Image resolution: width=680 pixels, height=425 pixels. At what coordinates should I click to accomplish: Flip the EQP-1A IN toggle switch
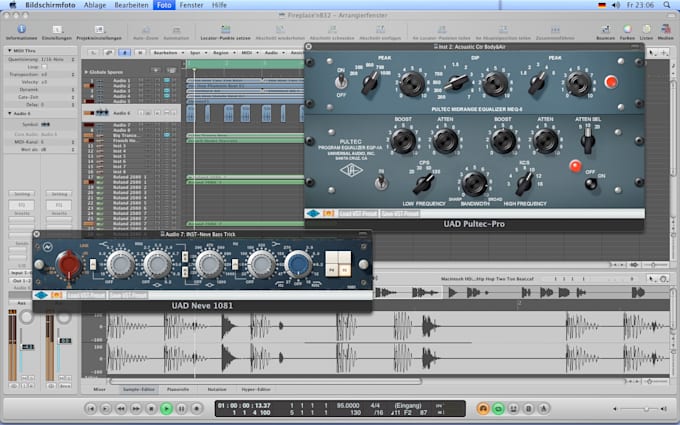pyautogui.click(x=381, y=182)
